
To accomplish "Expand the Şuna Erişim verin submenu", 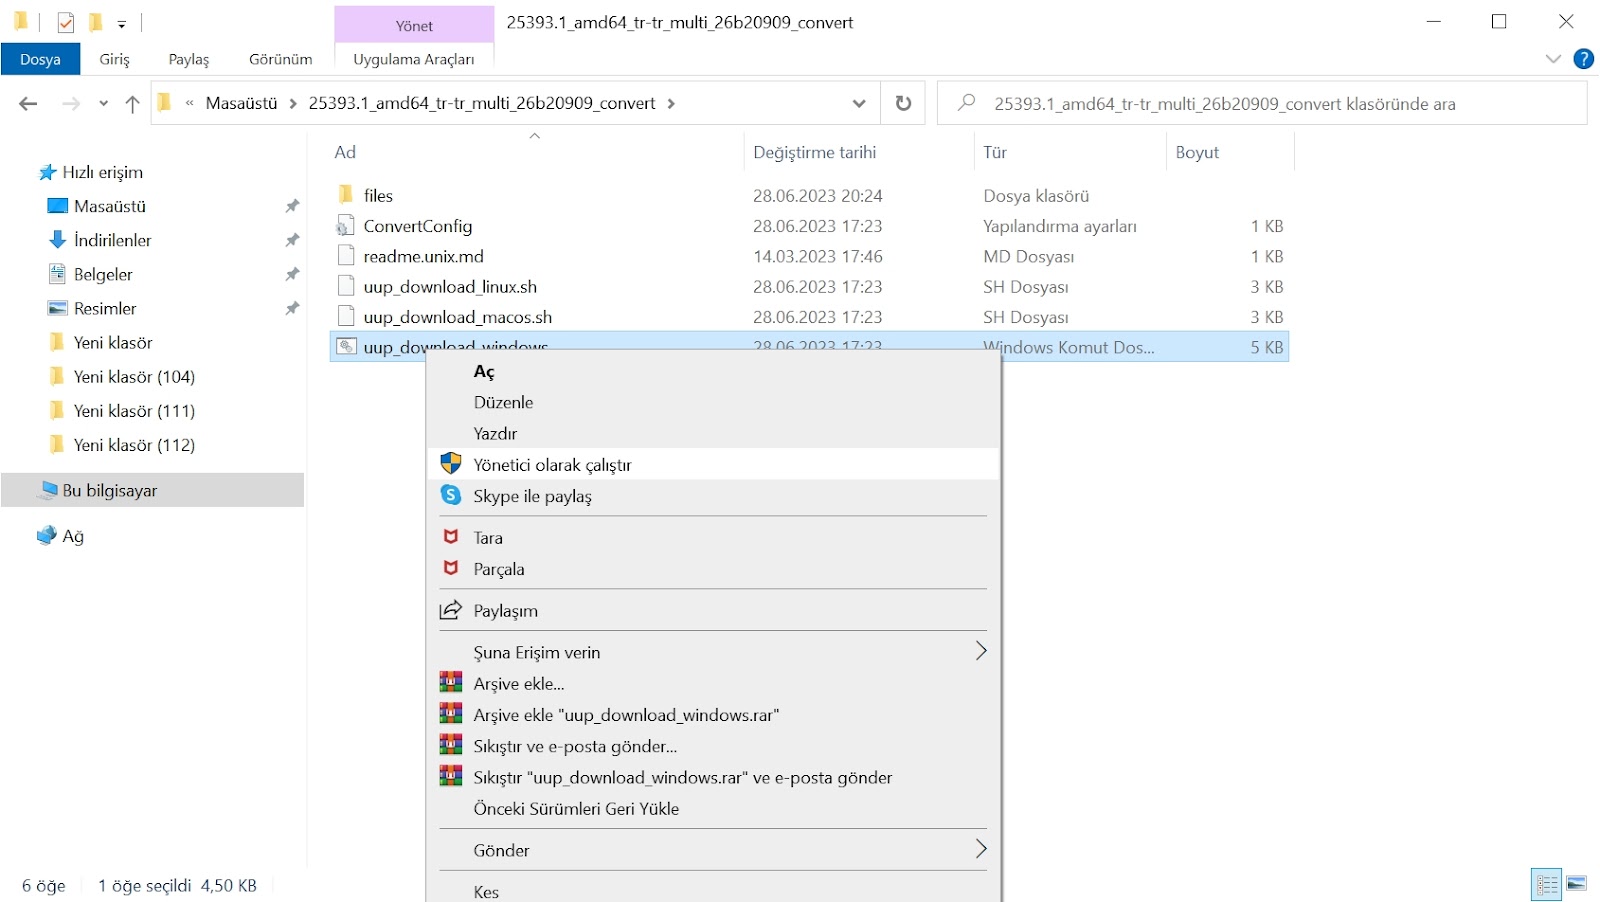I will tap(713, 652).
